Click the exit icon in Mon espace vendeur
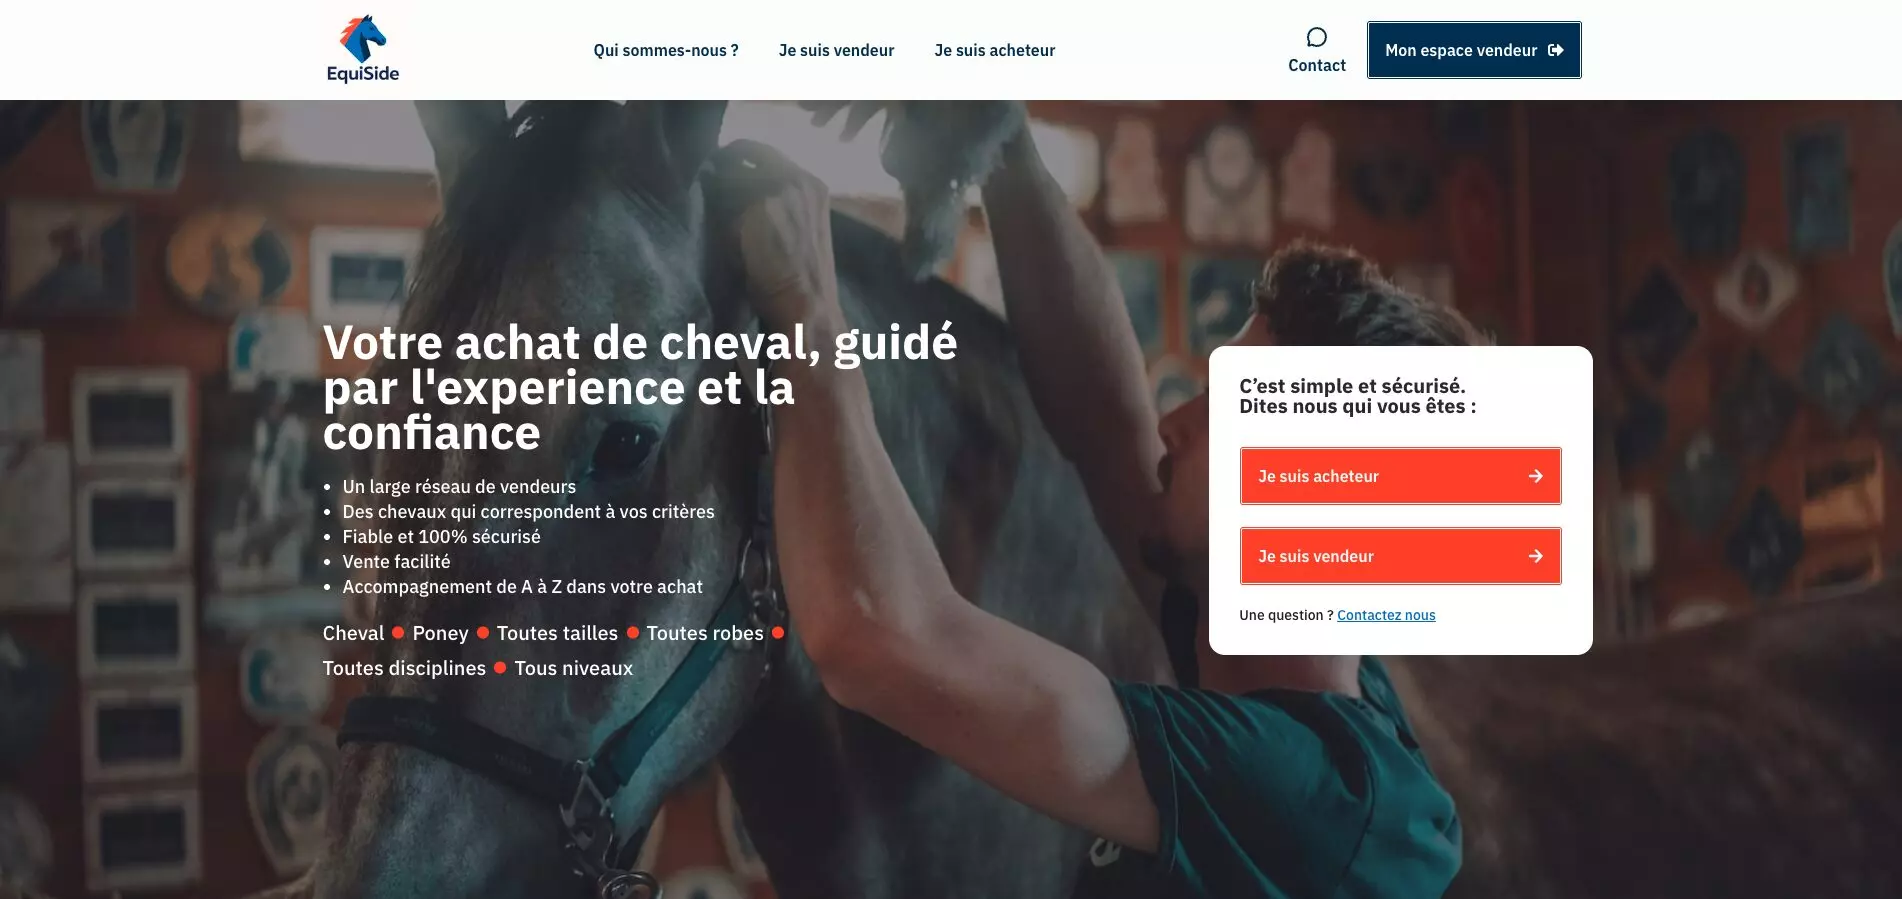1902x899 pixels. [1555, 50]
